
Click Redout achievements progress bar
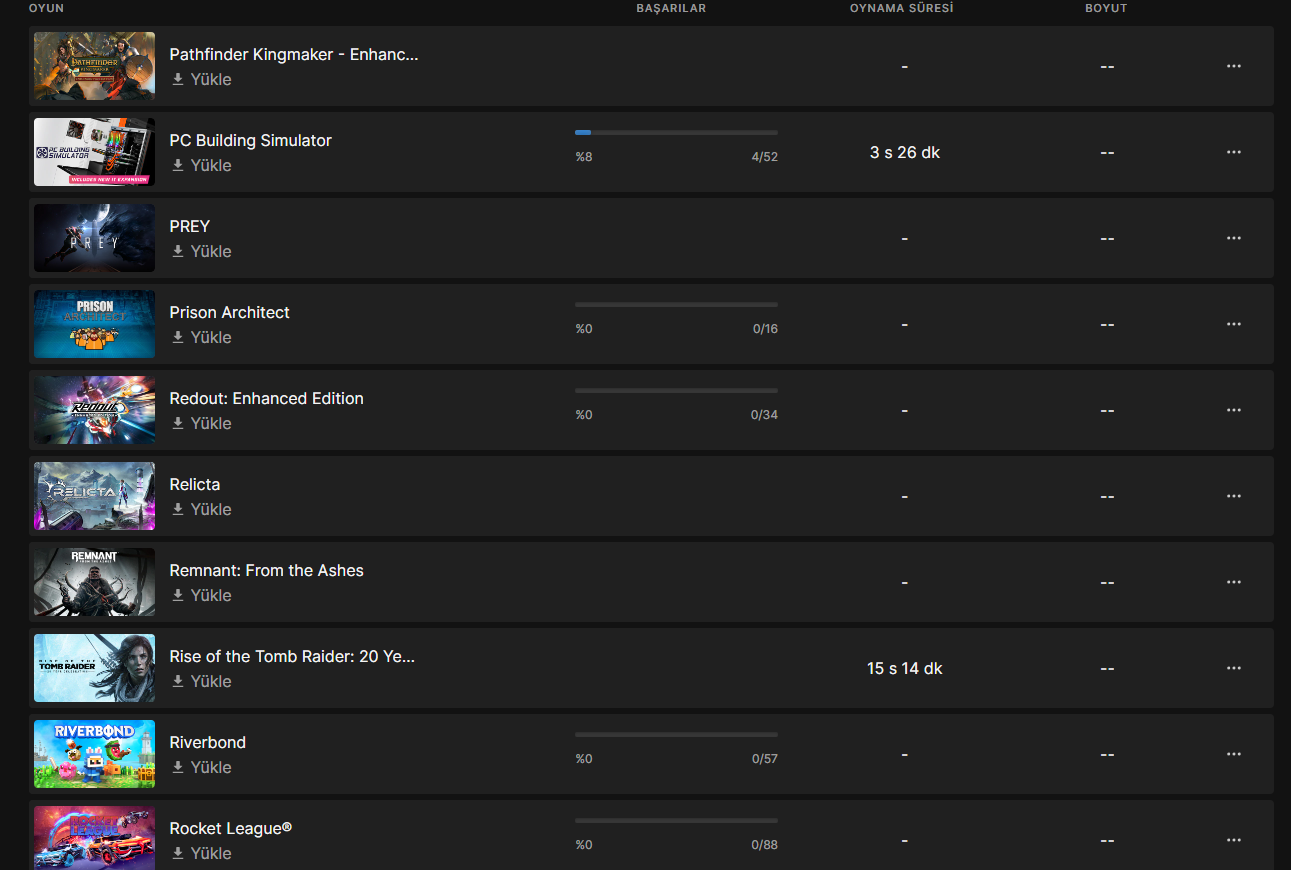676,390
